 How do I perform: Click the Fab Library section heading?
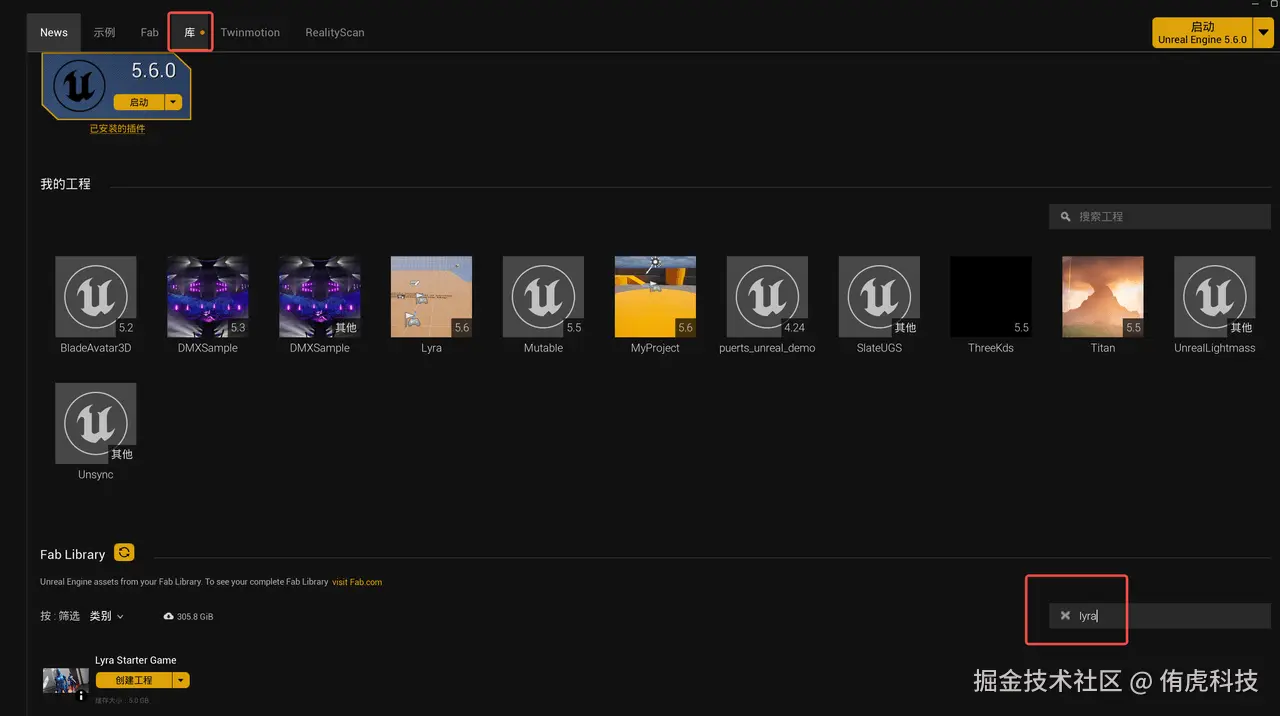[72, 554]
